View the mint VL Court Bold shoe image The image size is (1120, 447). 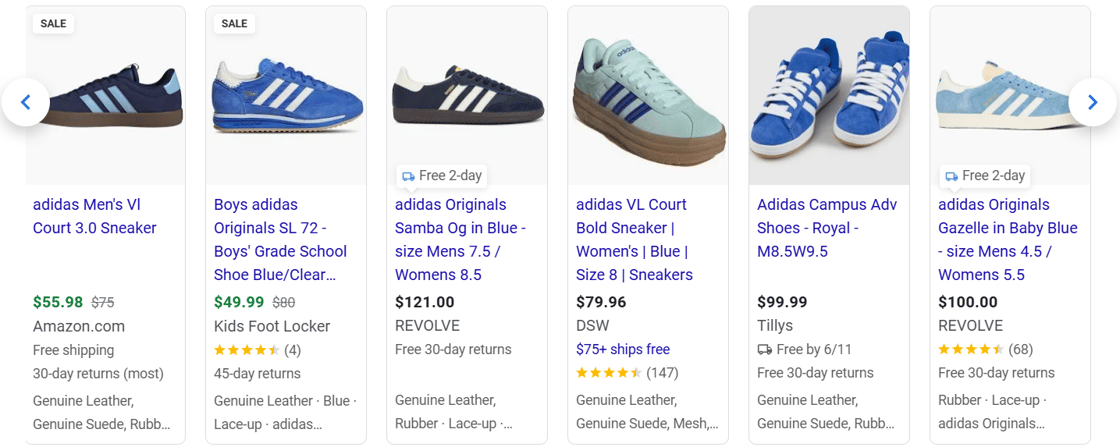647,95
